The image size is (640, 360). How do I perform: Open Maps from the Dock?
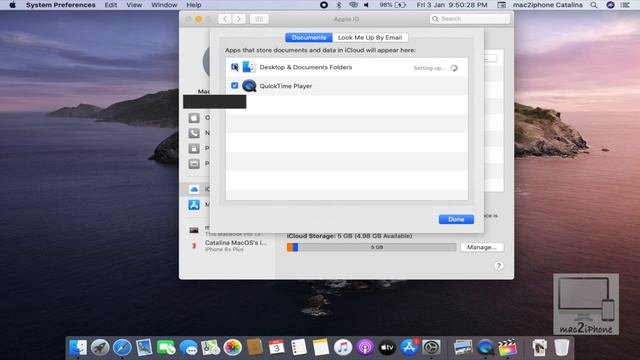(210, 348)
